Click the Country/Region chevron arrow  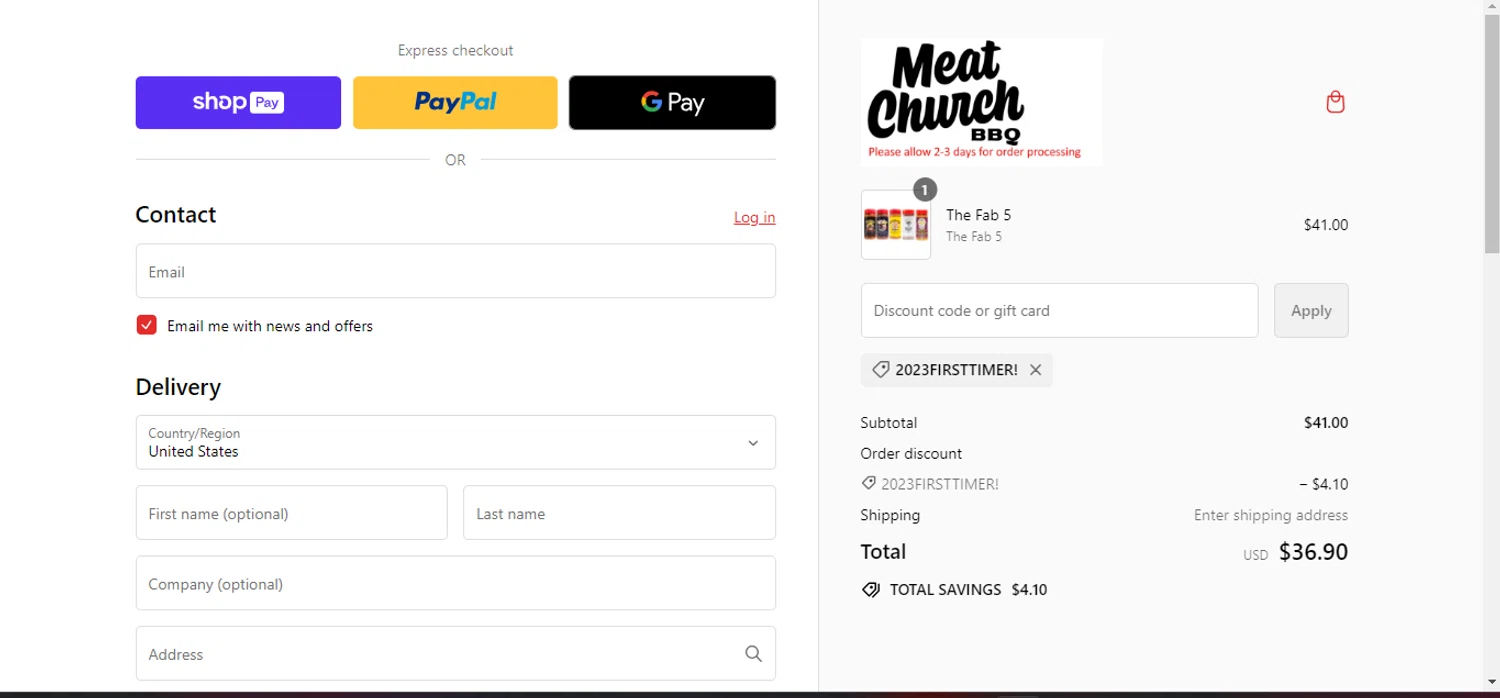753,443
